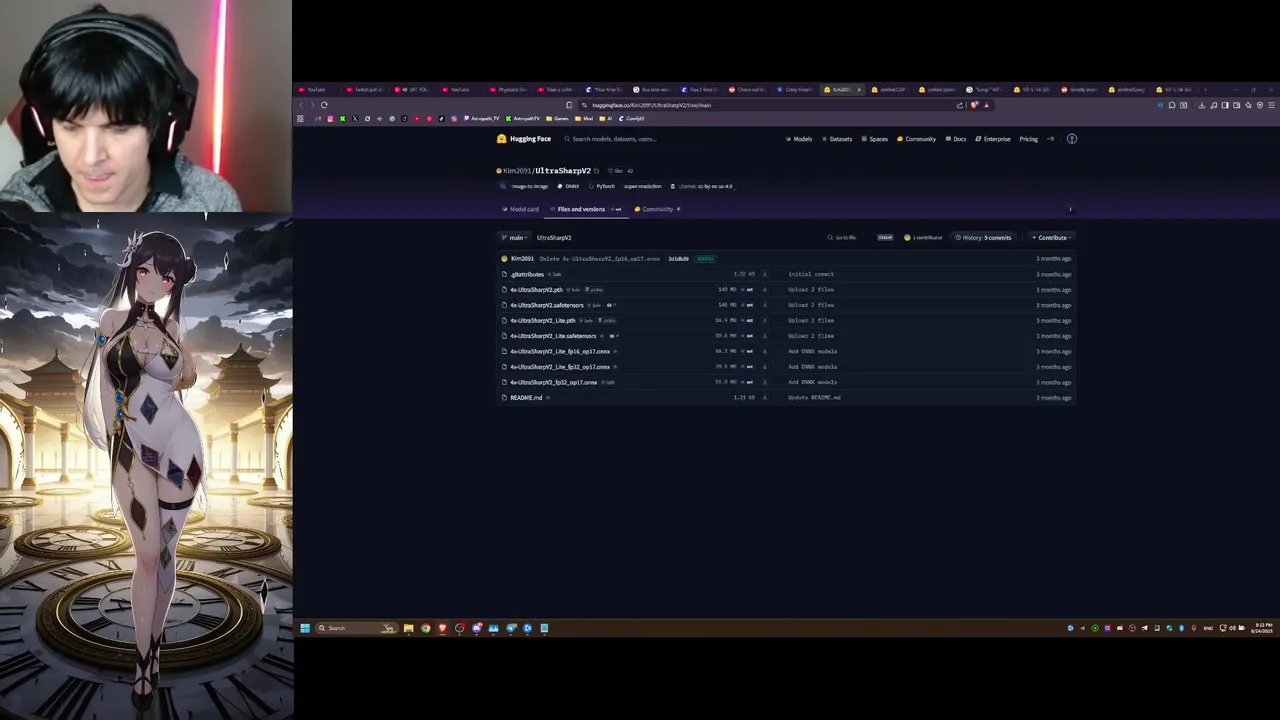Copy the UltraSharpV2 model name icon

coord(597,171)
